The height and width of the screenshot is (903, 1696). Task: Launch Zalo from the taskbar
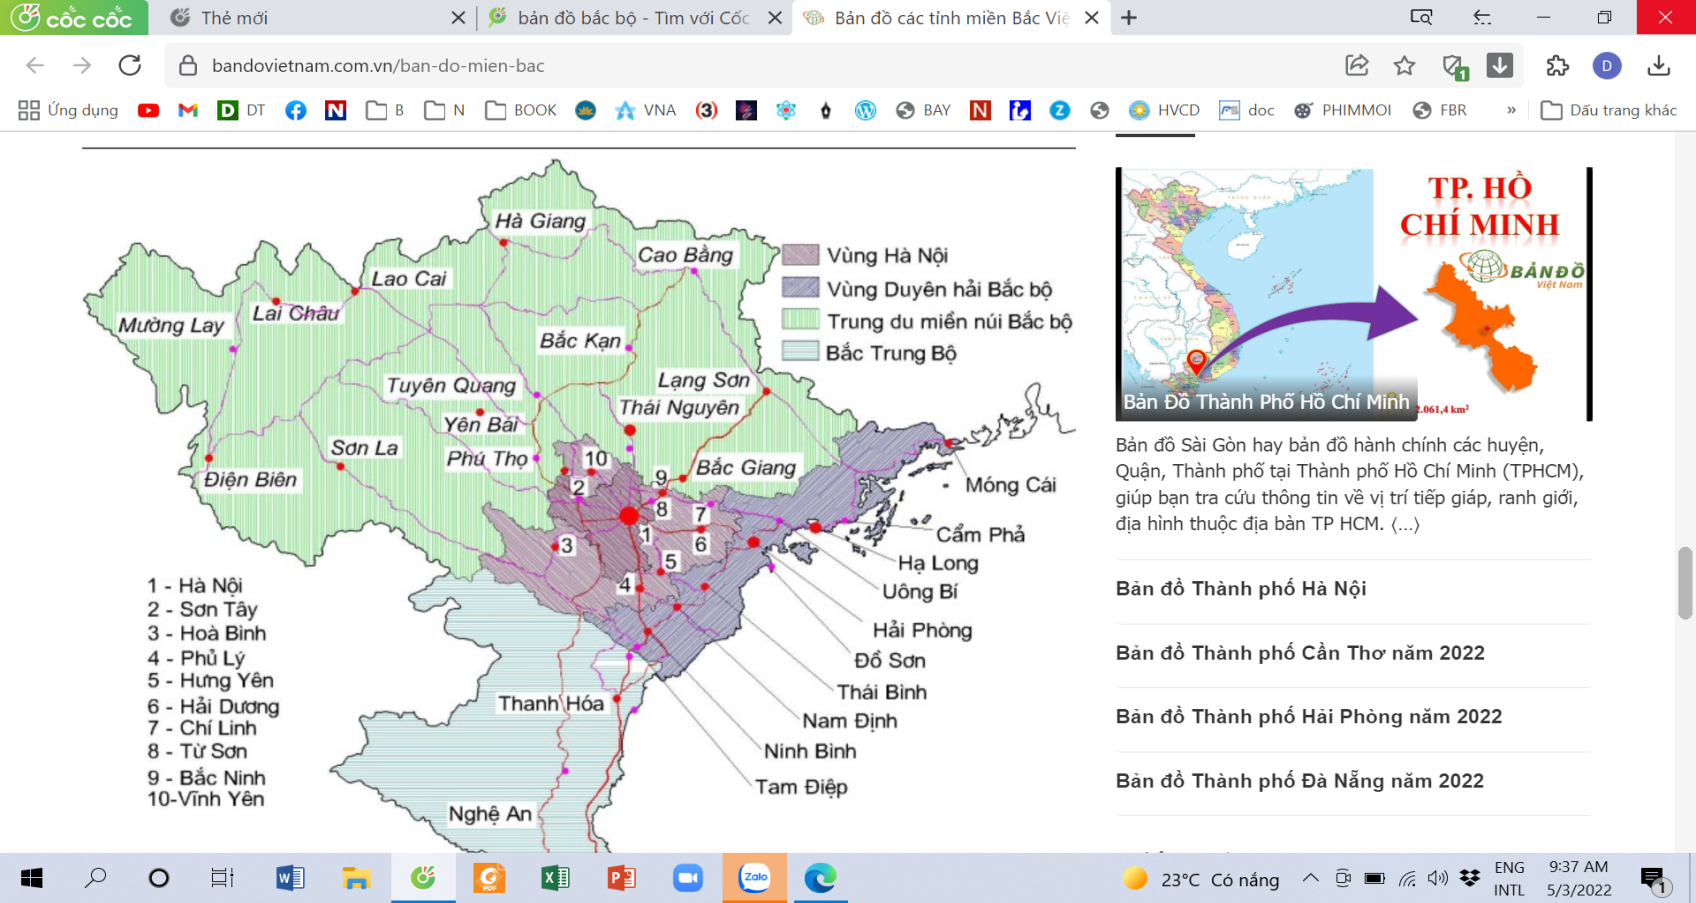pyautogui.click(x=755, y=878)
